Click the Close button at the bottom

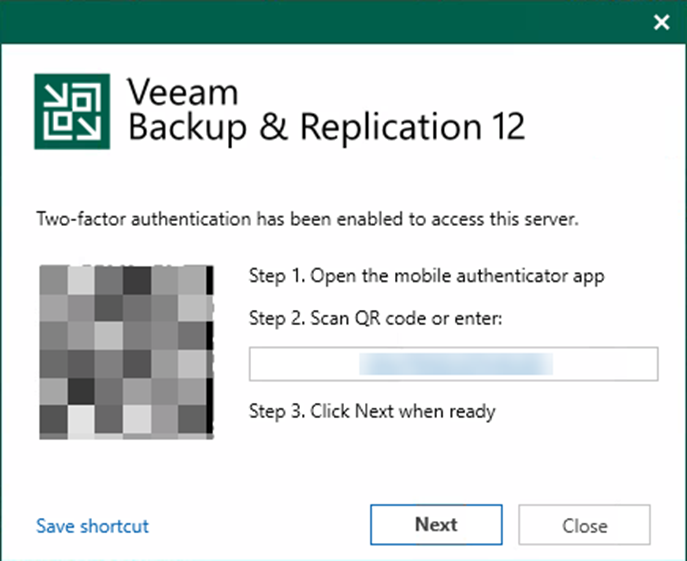[x=584, y=525]
